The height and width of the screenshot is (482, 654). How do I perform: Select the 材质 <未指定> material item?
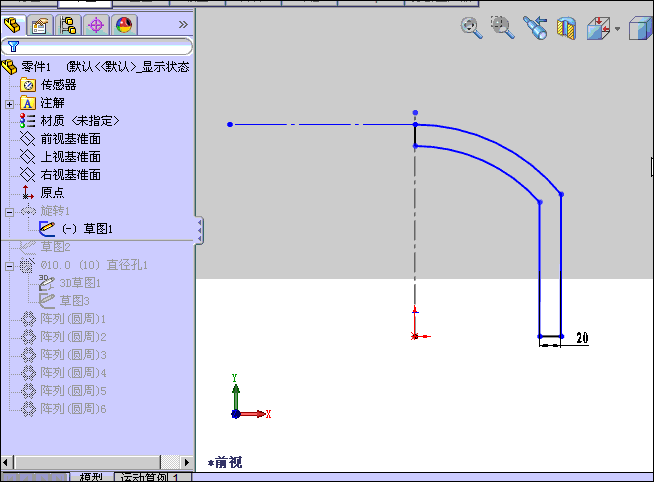(x=79, y=121)
